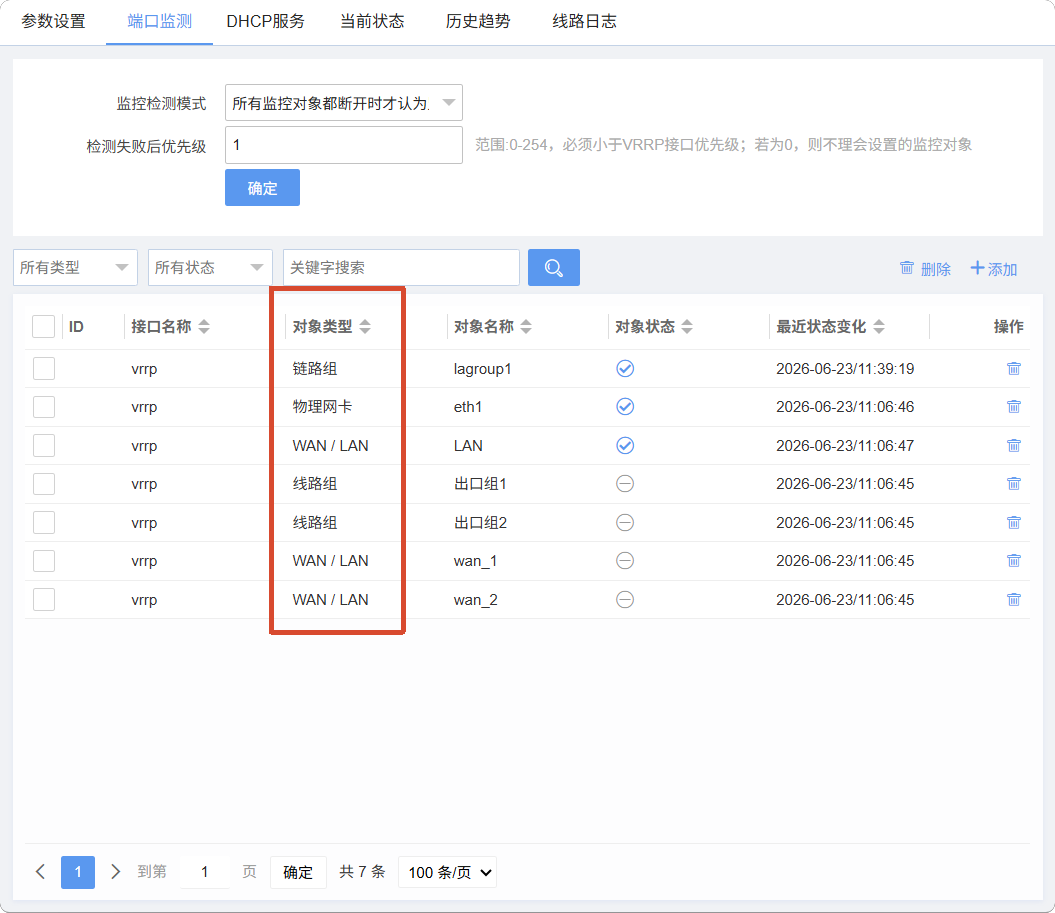Screen dimensions: 1055x913
Task: Click the 出口组1 object name cell
Action: [x=480, y=484]
